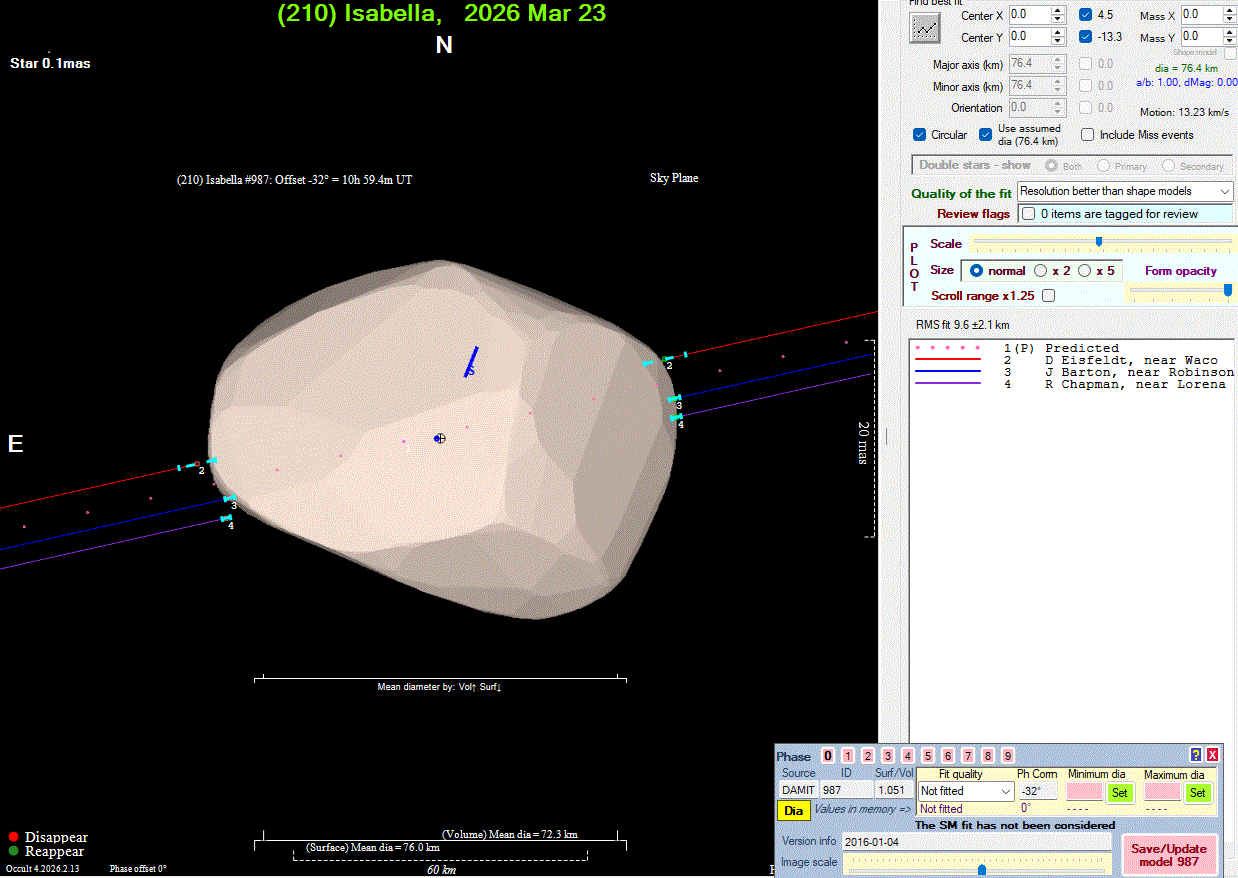Increment the Center X value spinner
The height and width of the screenshot is (878, 1238).
(1058, 11)
